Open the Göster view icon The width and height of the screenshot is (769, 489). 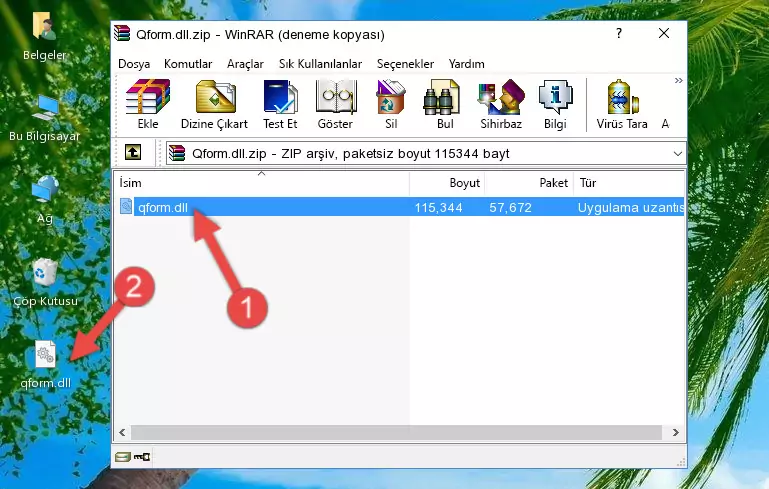click(x=335, y=104)
